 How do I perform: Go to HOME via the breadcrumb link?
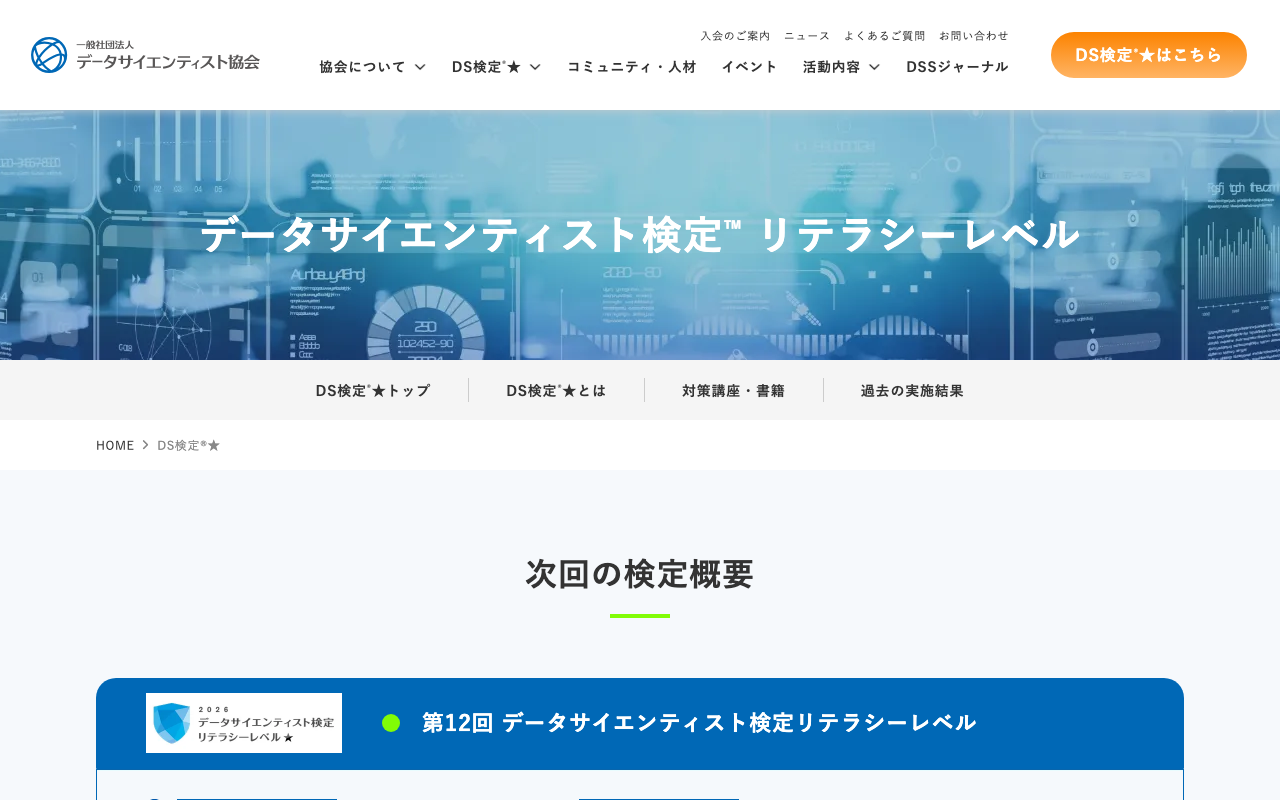(x=114, y=444)
